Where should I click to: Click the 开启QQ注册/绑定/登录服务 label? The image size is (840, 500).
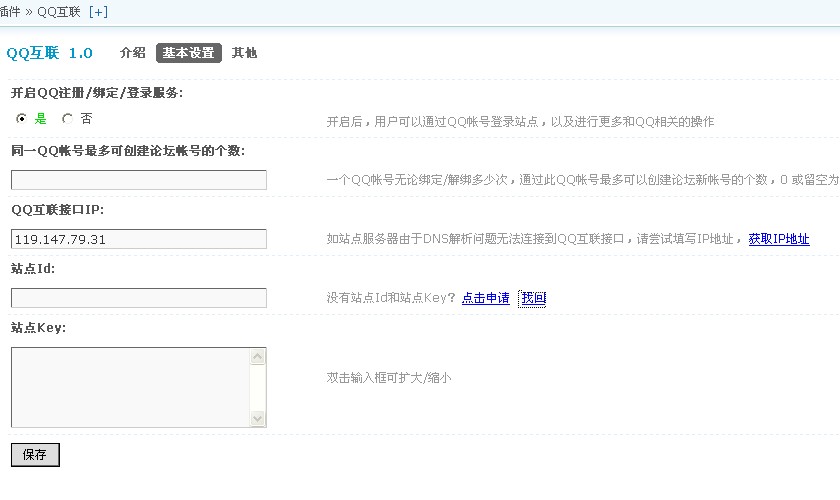click(97, 93)
